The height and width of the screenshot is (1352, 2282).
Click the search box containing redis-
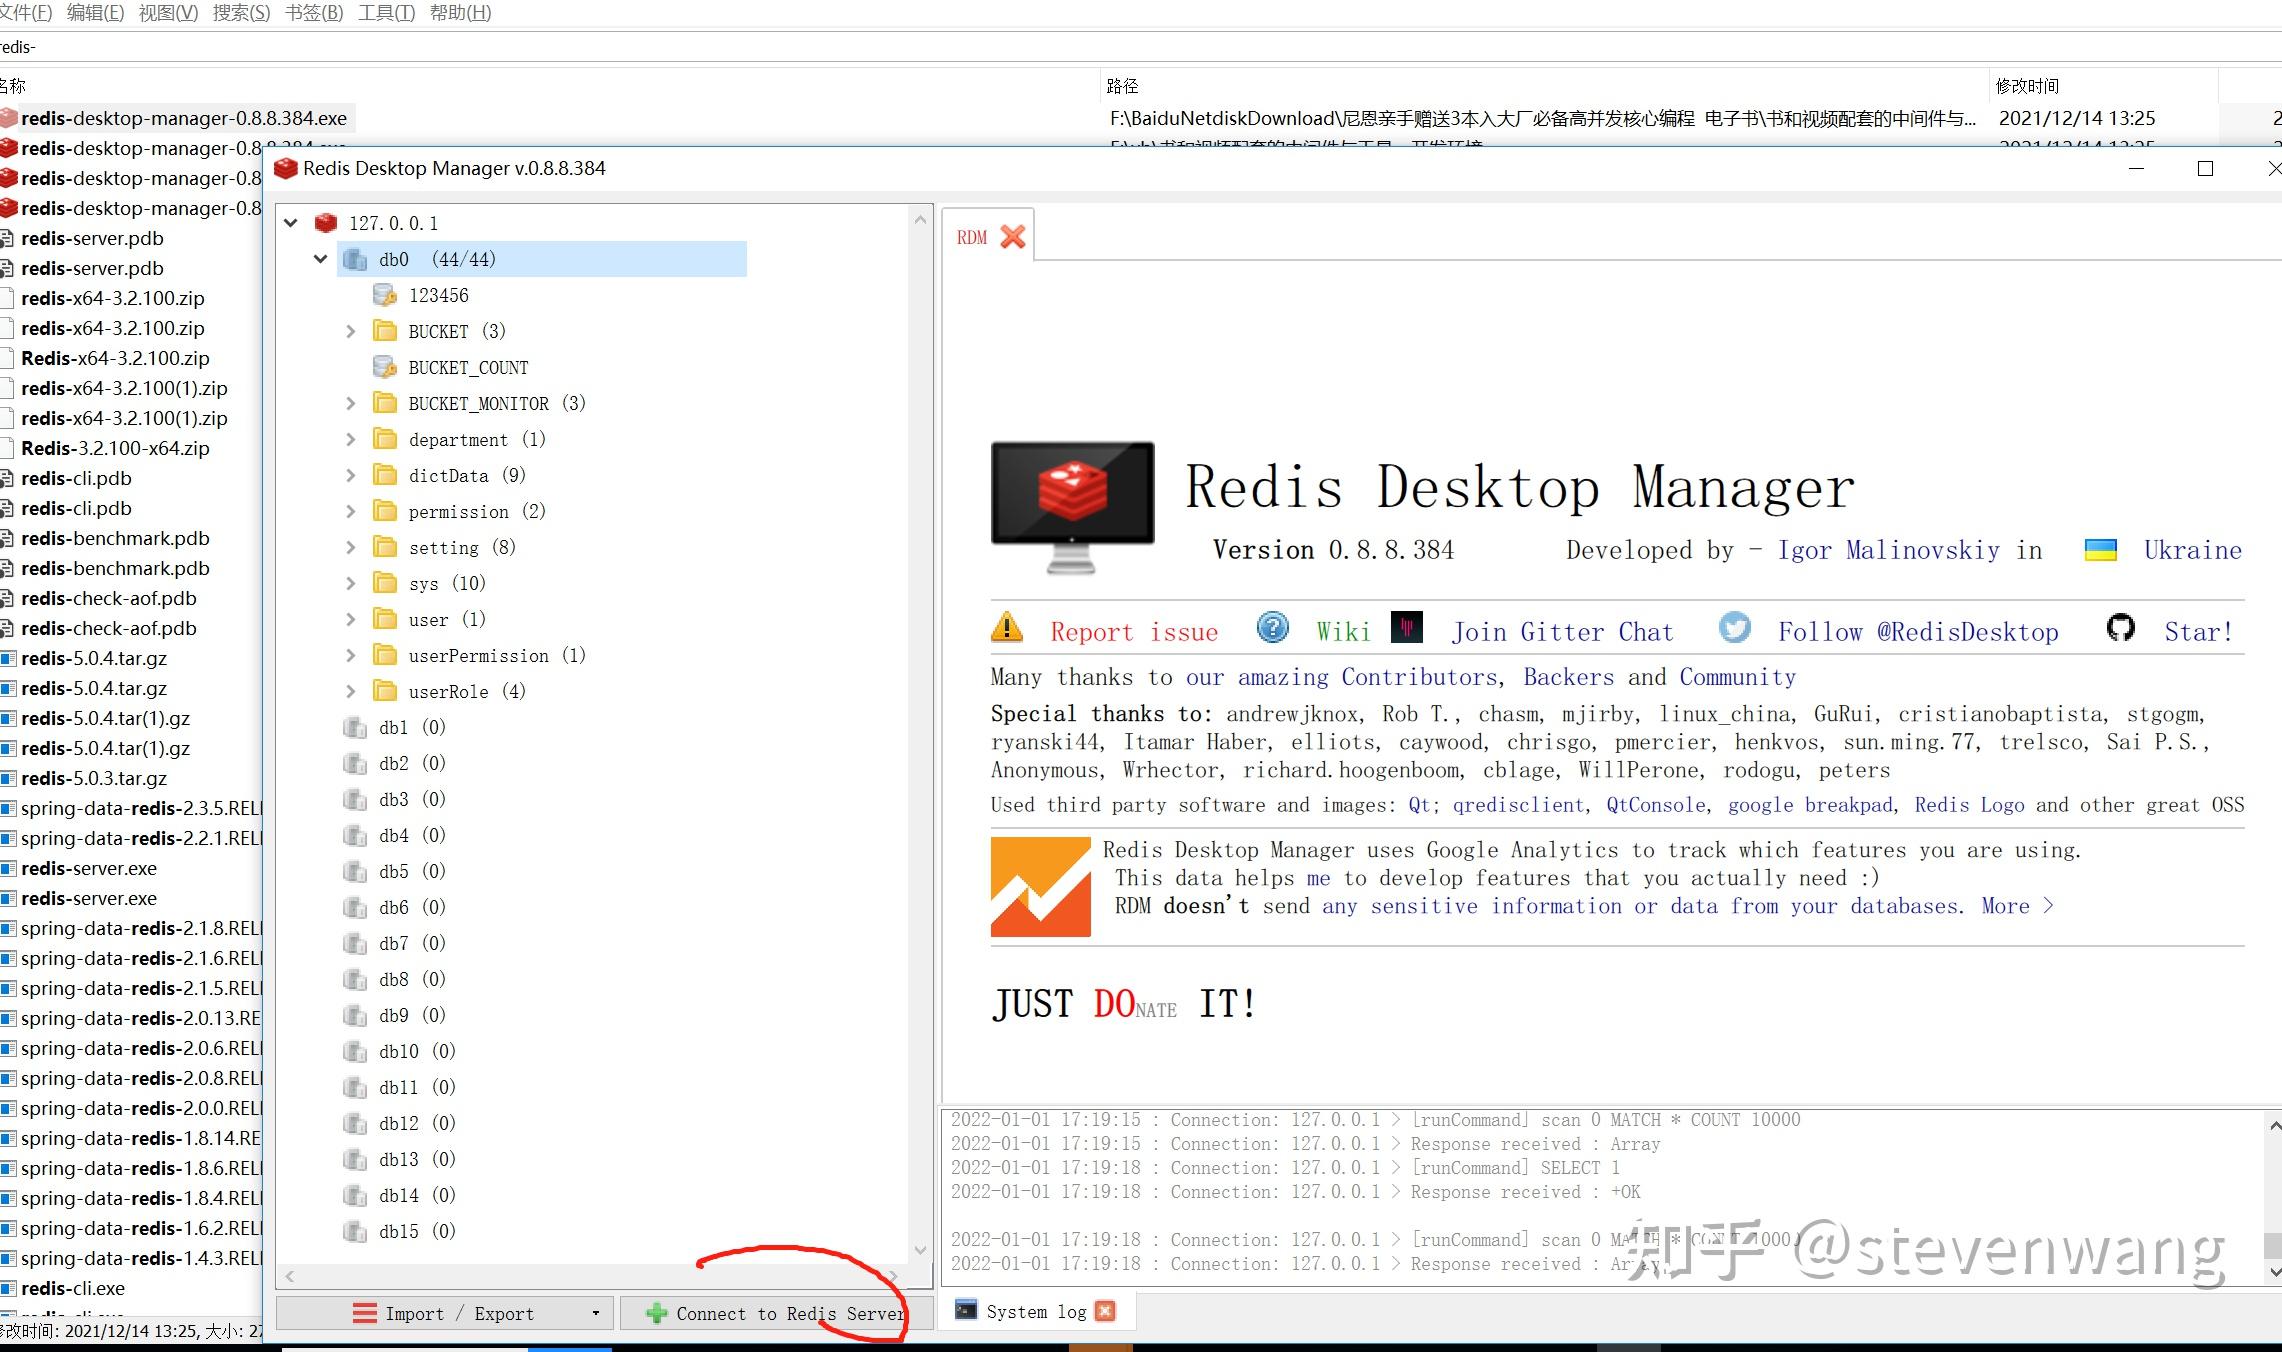pyautogui.click(x=1140, y=47)
